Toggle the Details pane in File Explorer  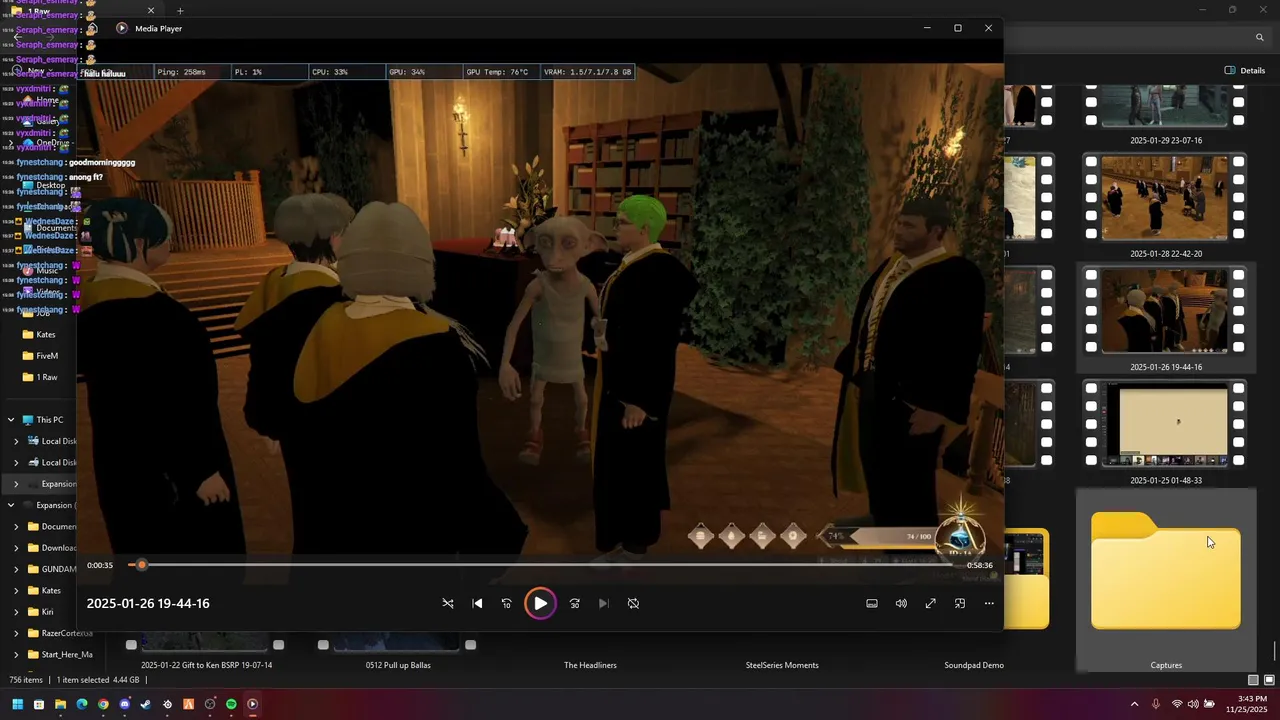[x=1245, y=70]
